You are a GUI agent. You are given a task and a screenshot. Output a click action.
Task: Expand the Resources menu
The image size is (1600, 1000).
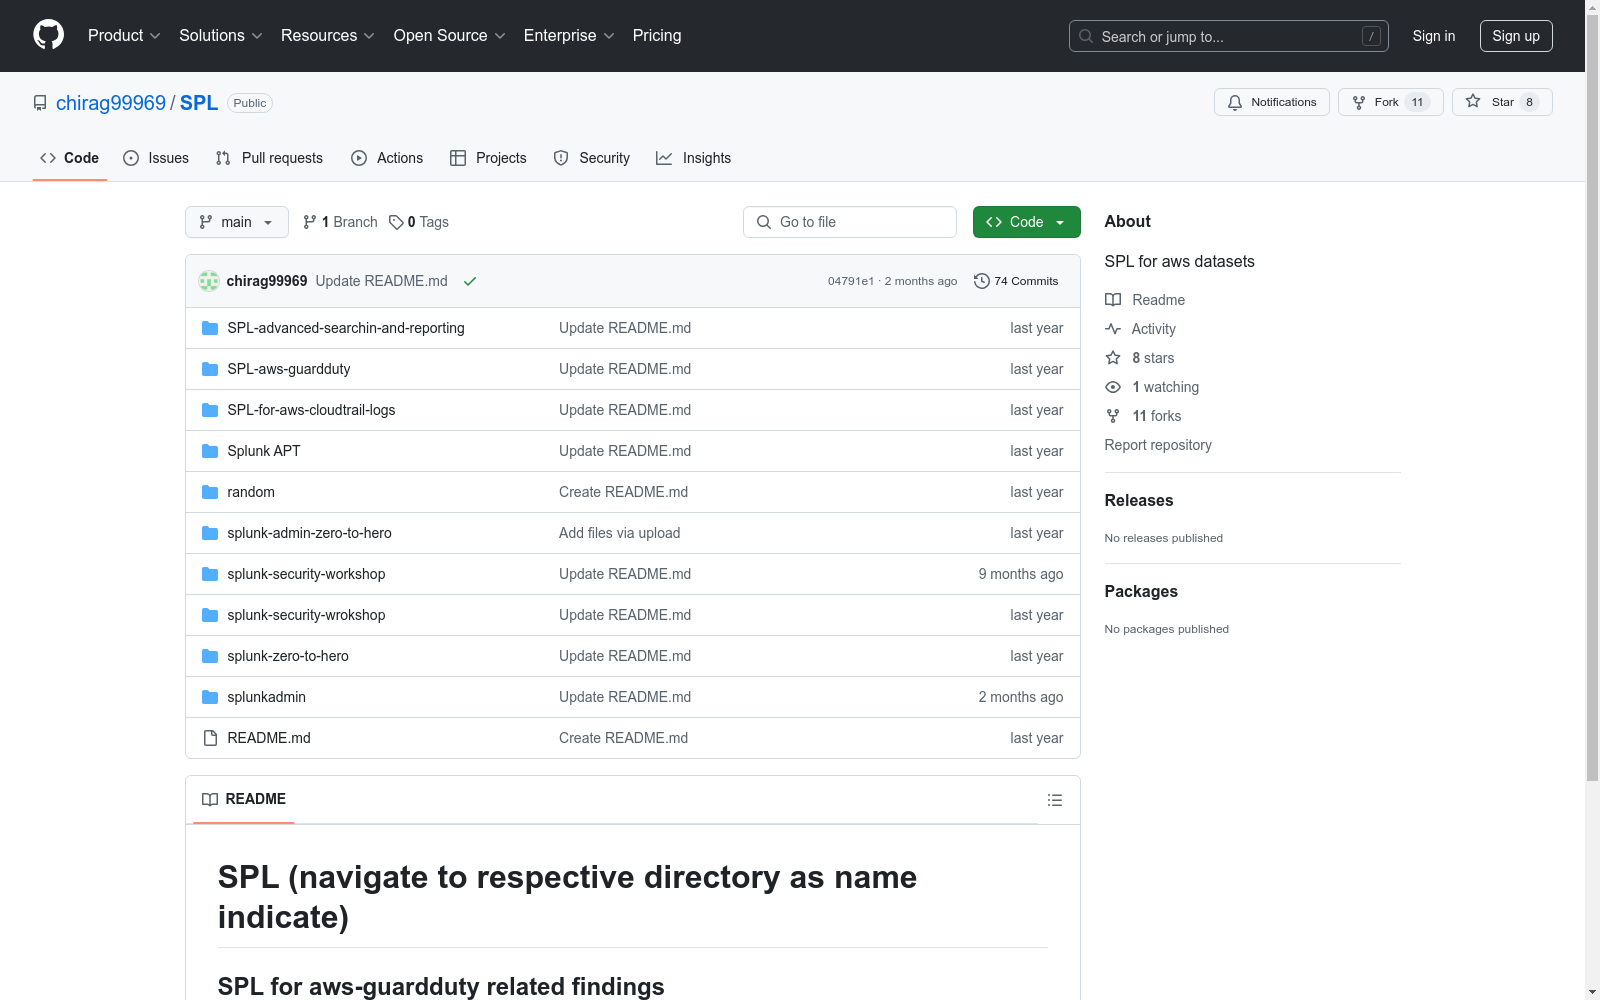(x=328, y=36)
